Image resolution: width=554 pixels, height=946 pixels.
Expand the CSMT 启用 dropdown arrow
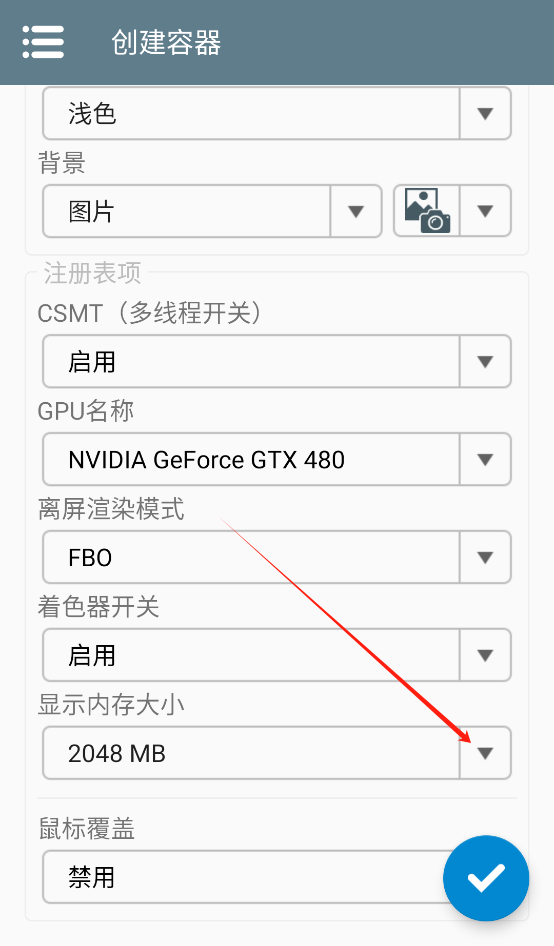tap(485, 361)
